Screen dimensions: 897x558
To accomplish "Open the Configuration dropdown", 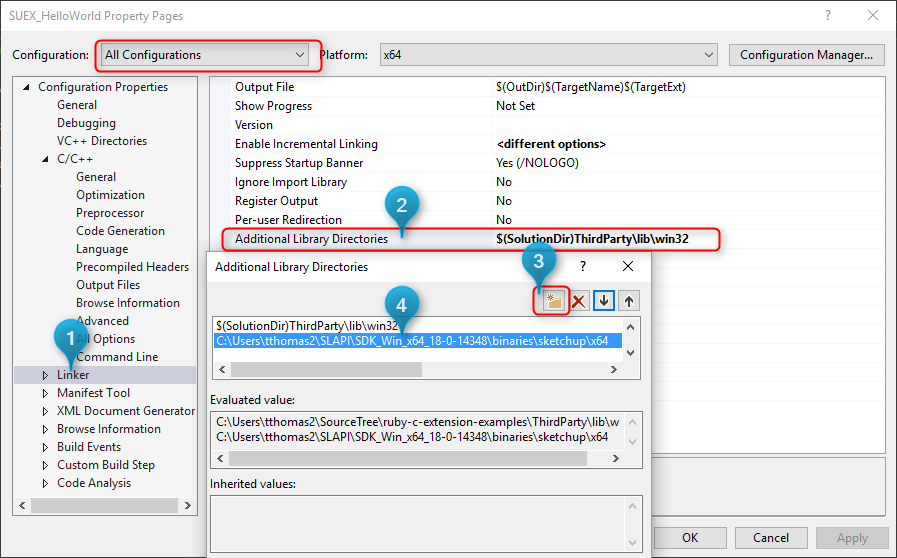I will tap(208, 55).
